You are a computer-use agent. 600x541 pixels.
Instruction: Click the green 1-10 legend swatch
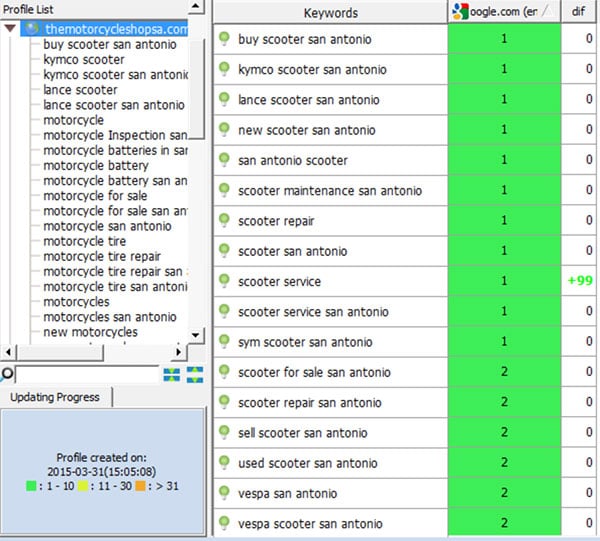[x=31, y=486]
